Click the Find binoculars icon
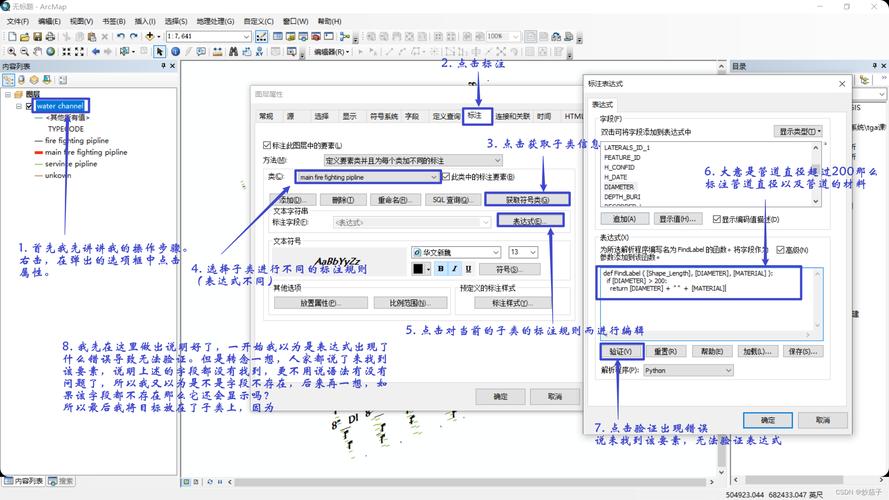This screenshot has width=889, height=500. coord(233,52)
